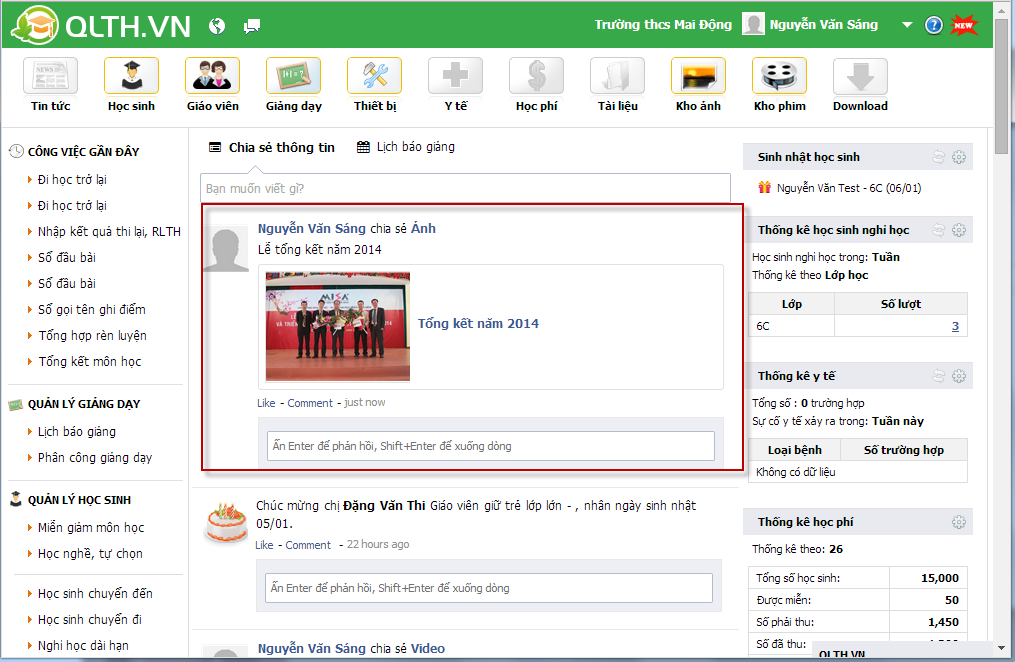Open the Học sinh student module
This screenshot has width=1015, height=662.
click(131, 76)
